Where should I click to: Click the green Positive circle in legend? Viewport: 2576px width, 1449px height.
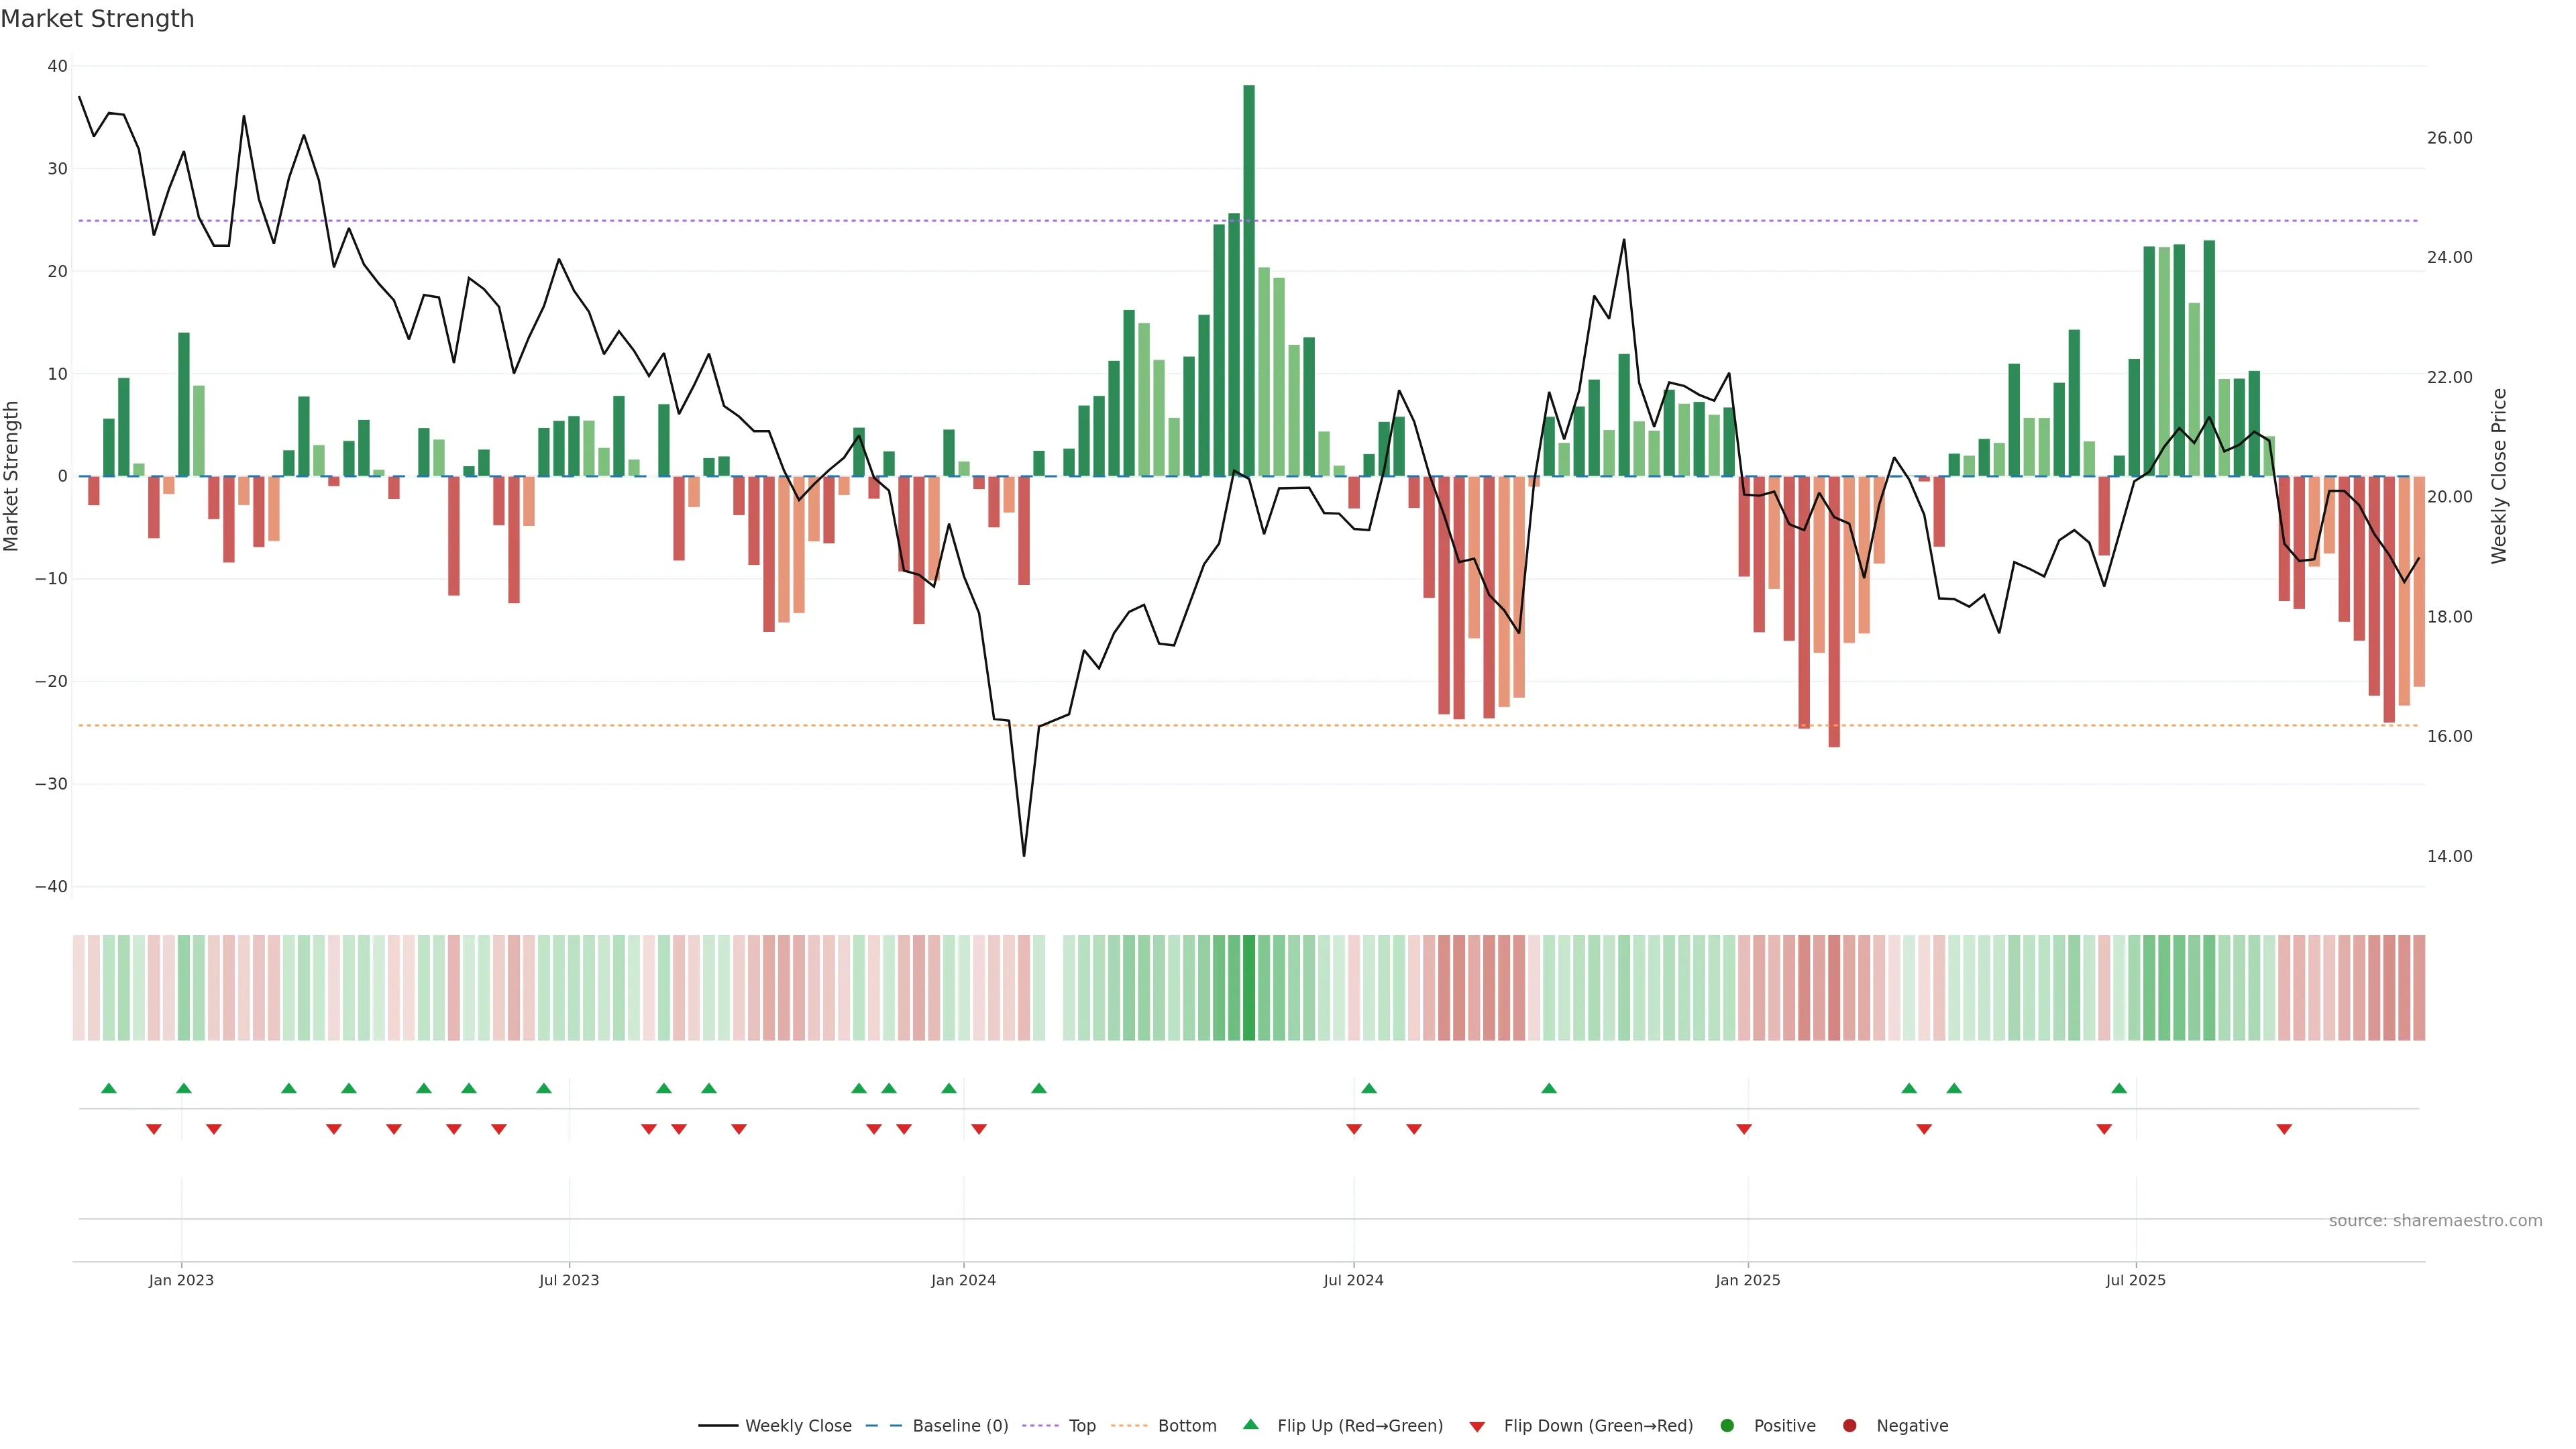[x=1727, y=1426]
